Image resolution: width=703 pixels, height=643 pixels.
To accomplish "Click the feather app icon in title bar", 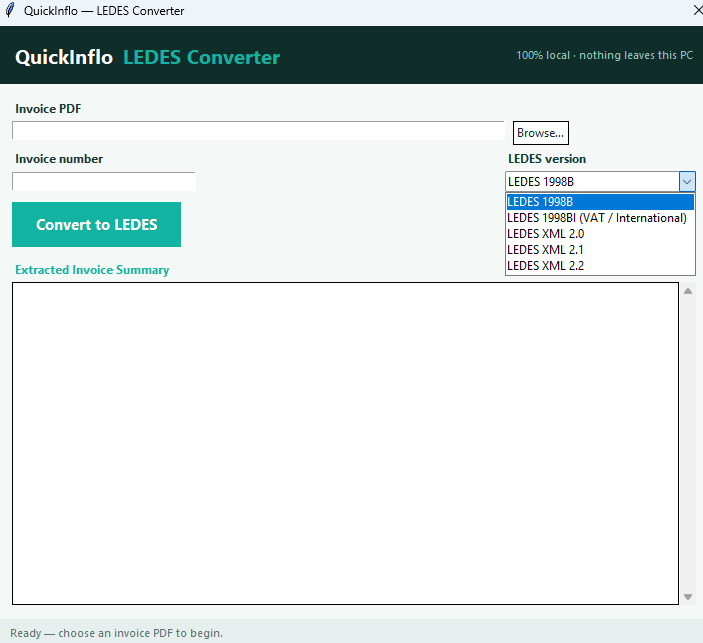I will click(x=10, y=10).
